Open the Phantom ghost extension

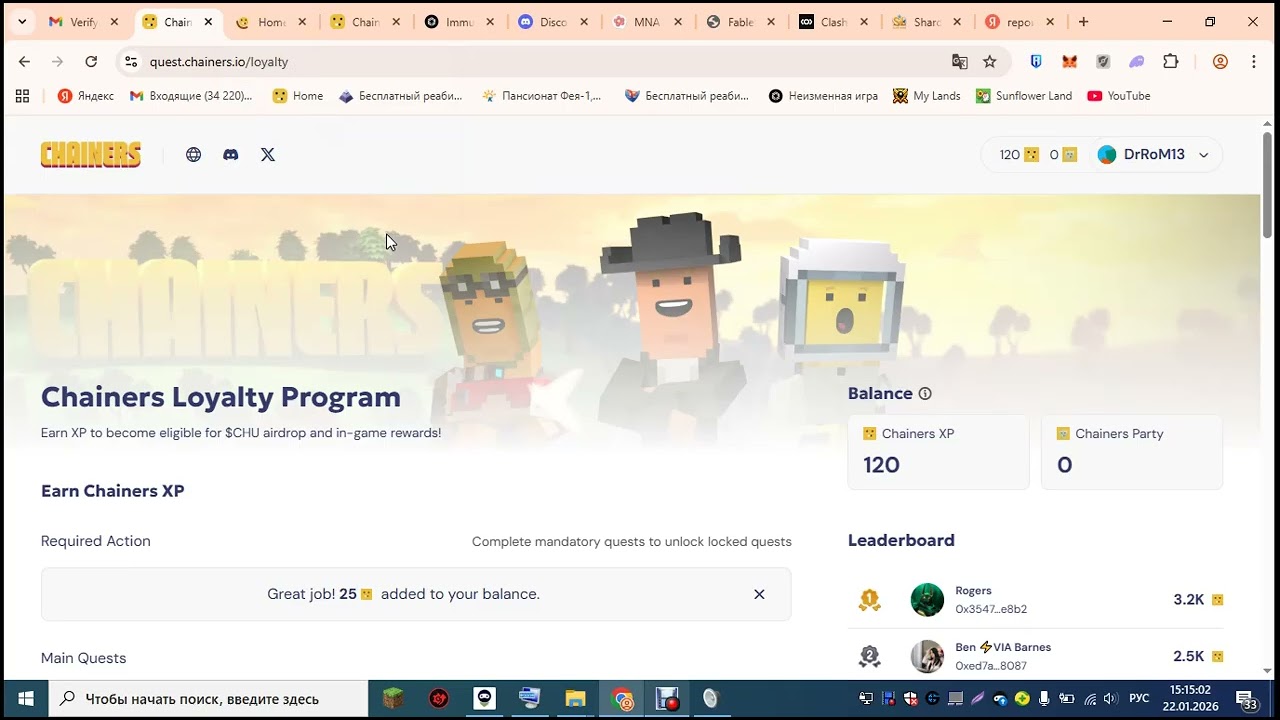(1137, 62)
